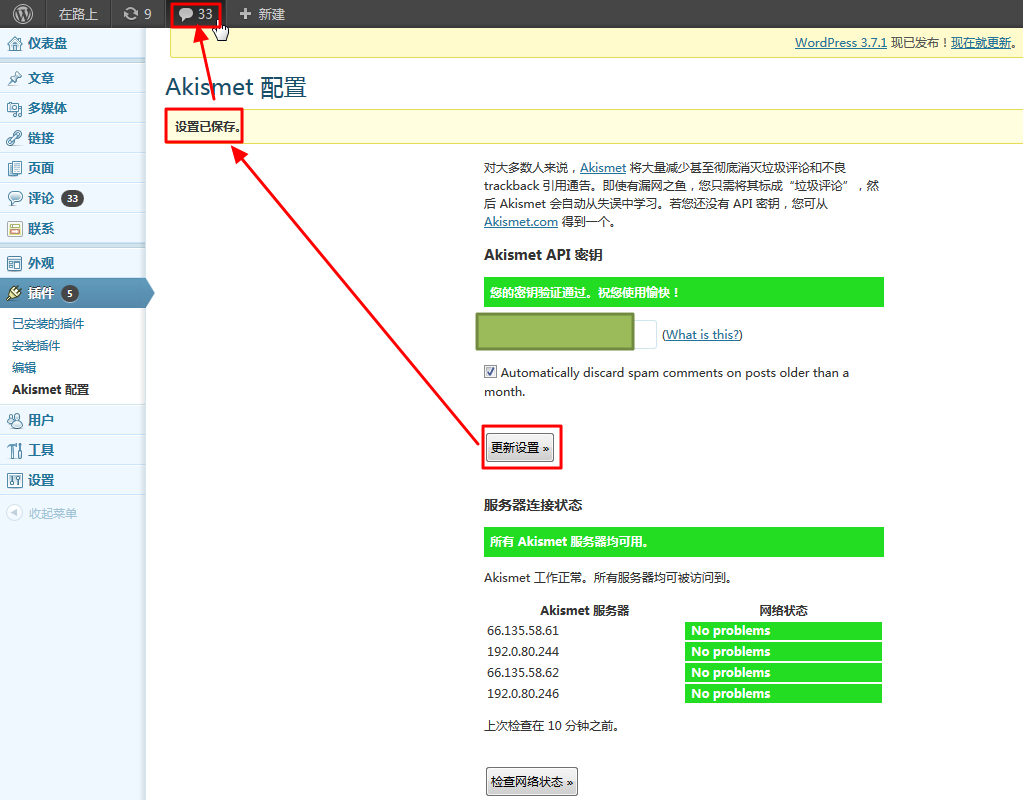
Task: Click the 您的密钥验证通过 green banner
Action: pyautogui.click(x=684, y=292)
